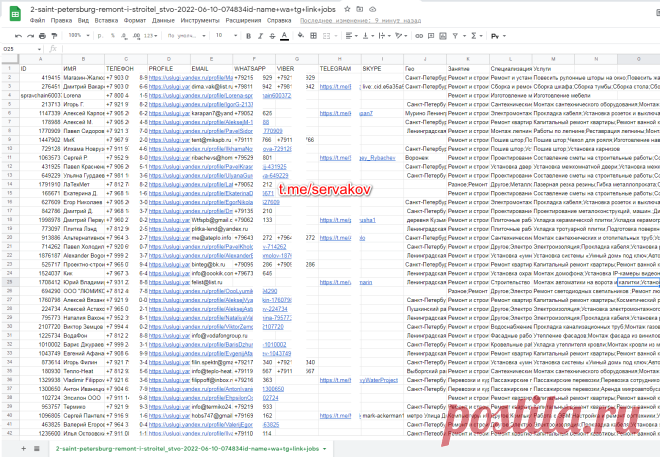Open the Вид menu

pyautogui.click(x=83, y=20)
